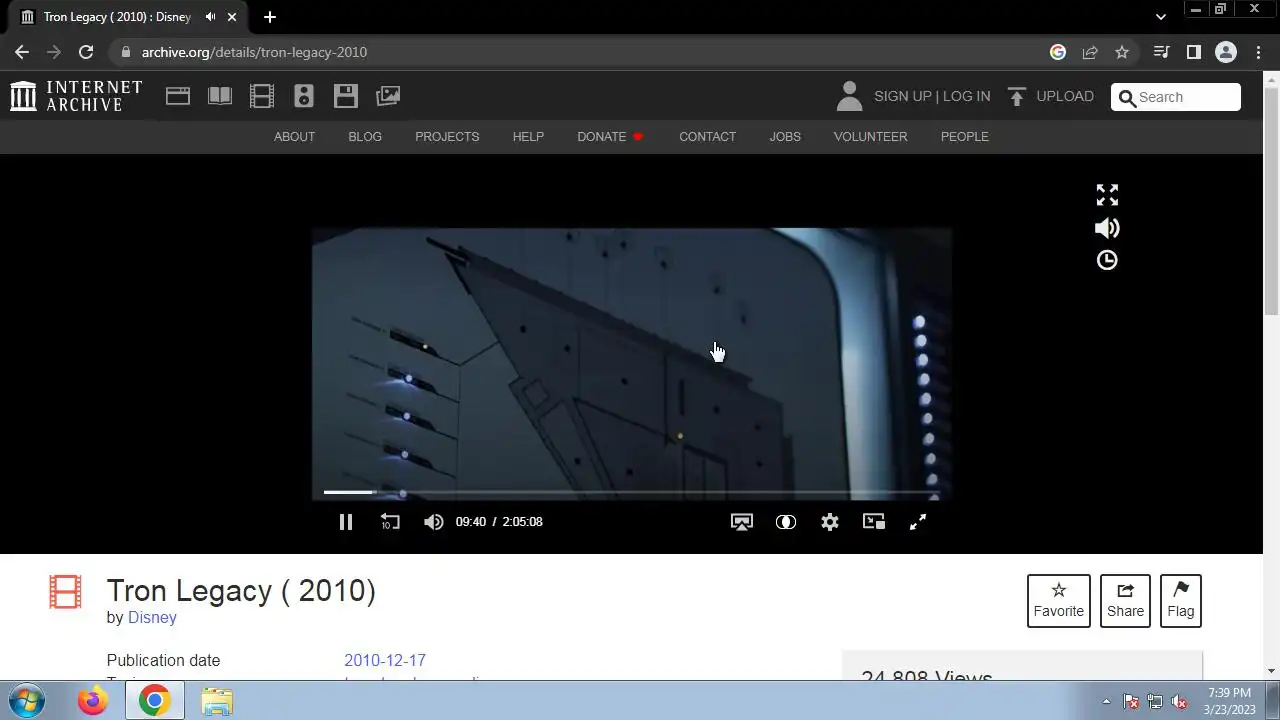Open the Disney creator link
Screen dimensions: 1280x720
click(x=152, y=618)
